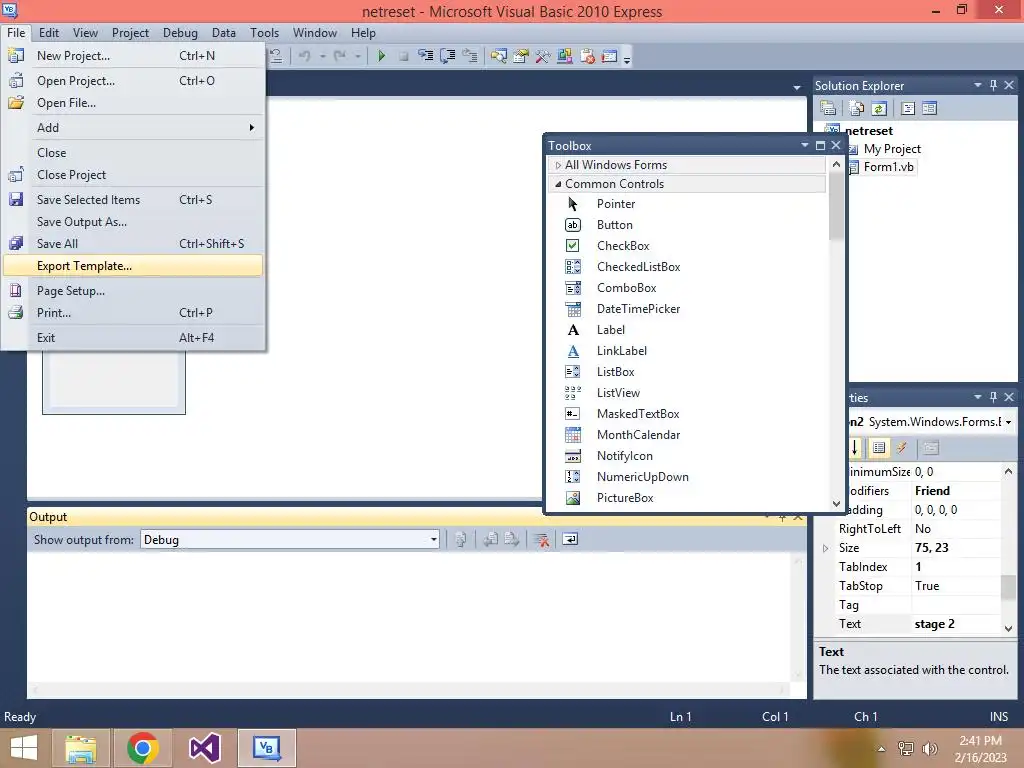This screenshot has width=1024, height=768.
Task: Click the Step Over toolbar icon
Action: click(x=448, y=56)
